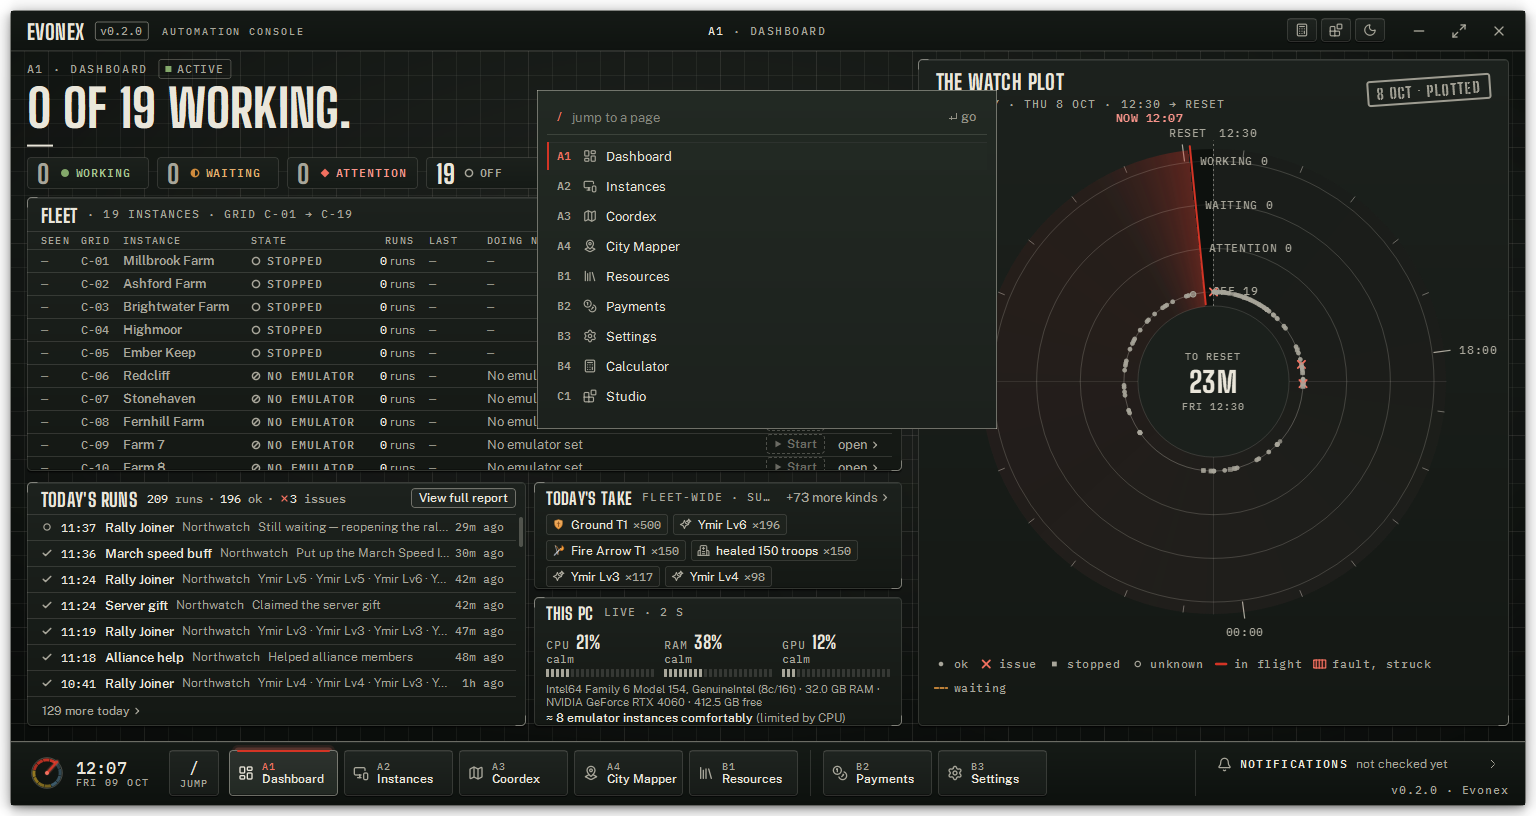The height and width of the screenshot is (816, 1536).
Task: Select Payments in the jump list
Action: [768, 306]
